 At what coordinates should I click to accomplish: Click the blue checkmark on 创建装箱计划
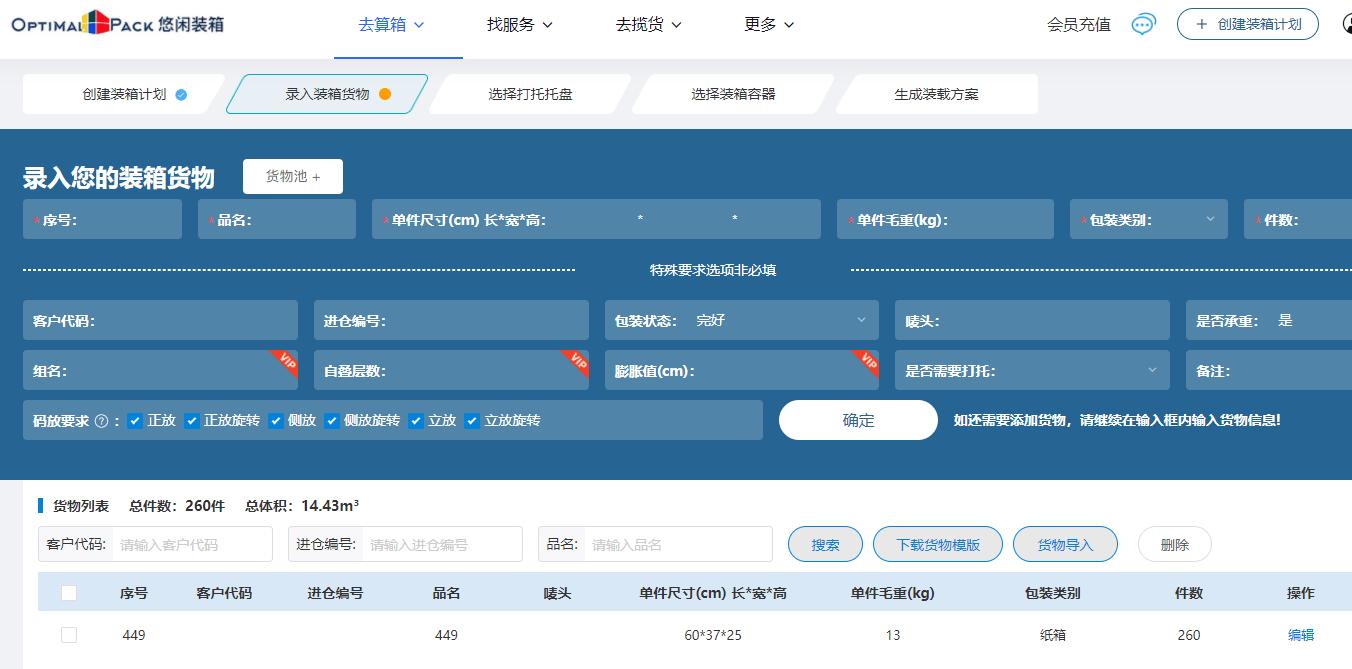coord(181,95)
